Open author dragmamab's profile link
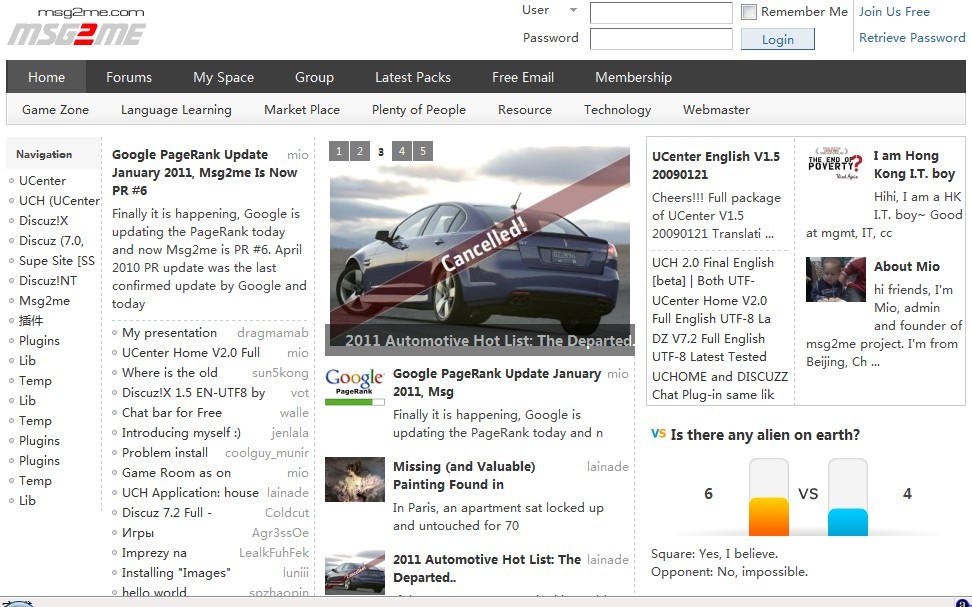This screenshot has height=607, width=972. click(273, 333)
